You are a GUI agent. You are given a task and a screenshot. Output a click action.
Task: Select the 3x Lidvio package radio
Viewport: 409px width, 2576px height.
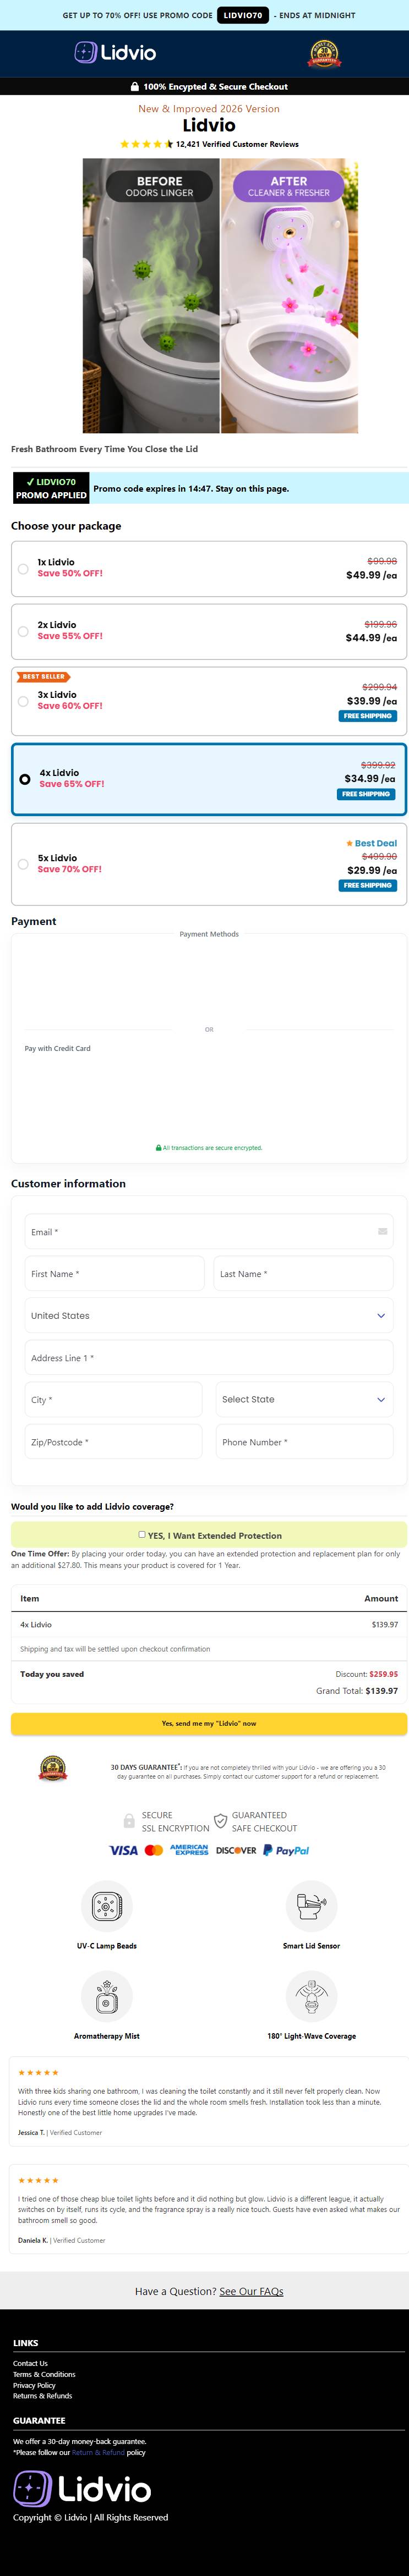pos(23,701)
